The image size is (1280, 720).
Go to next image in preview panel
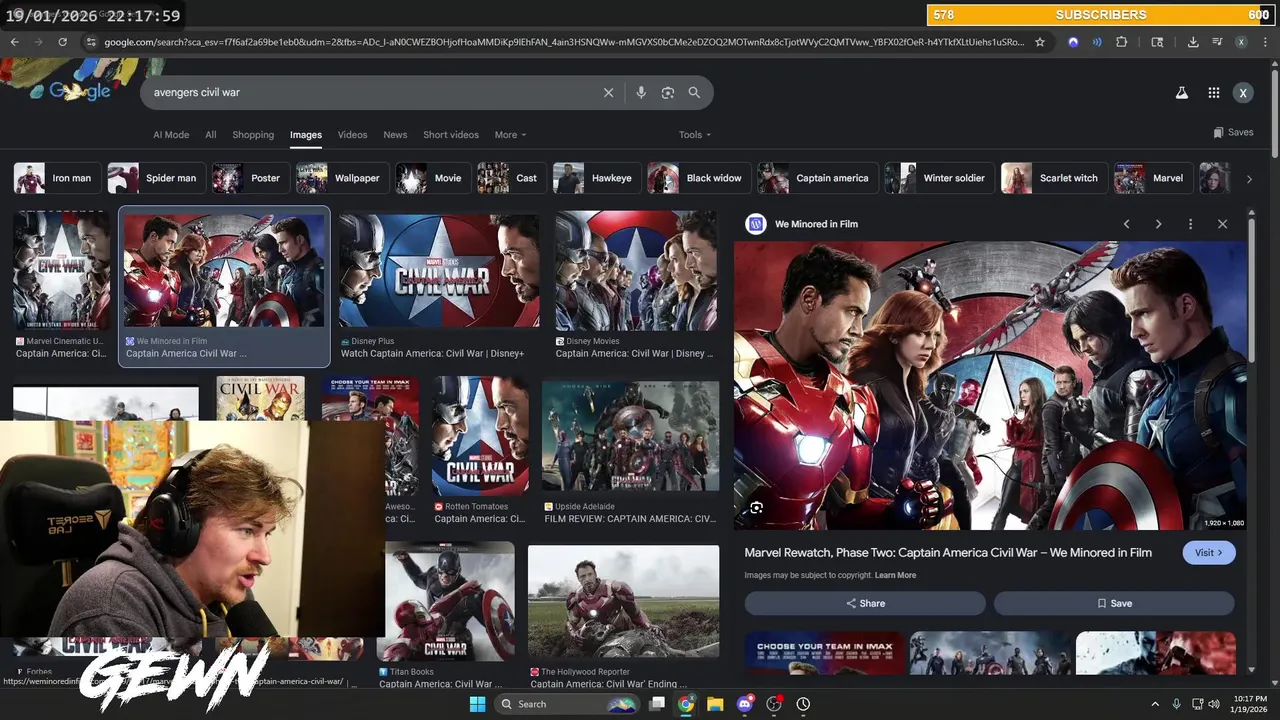click(x=1158, y=224)
